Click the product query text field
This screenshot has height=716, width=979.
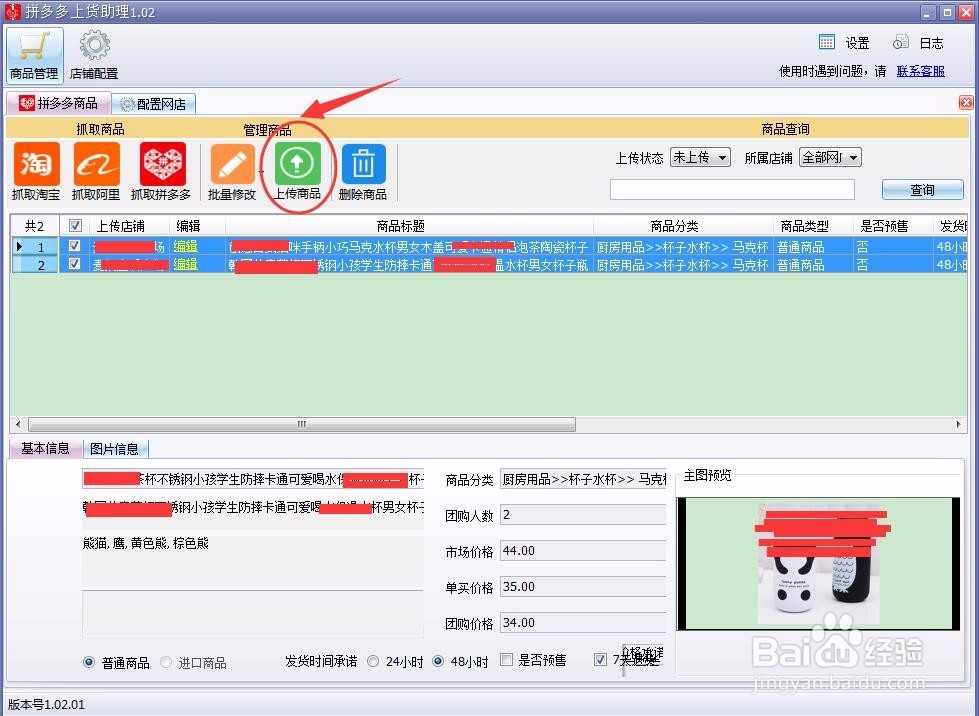pos(732,190)
